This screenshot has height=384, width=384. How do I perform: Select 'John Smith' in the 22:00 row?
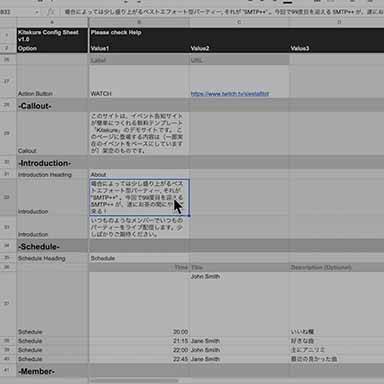pyautogui.click(x=239, y=350)
